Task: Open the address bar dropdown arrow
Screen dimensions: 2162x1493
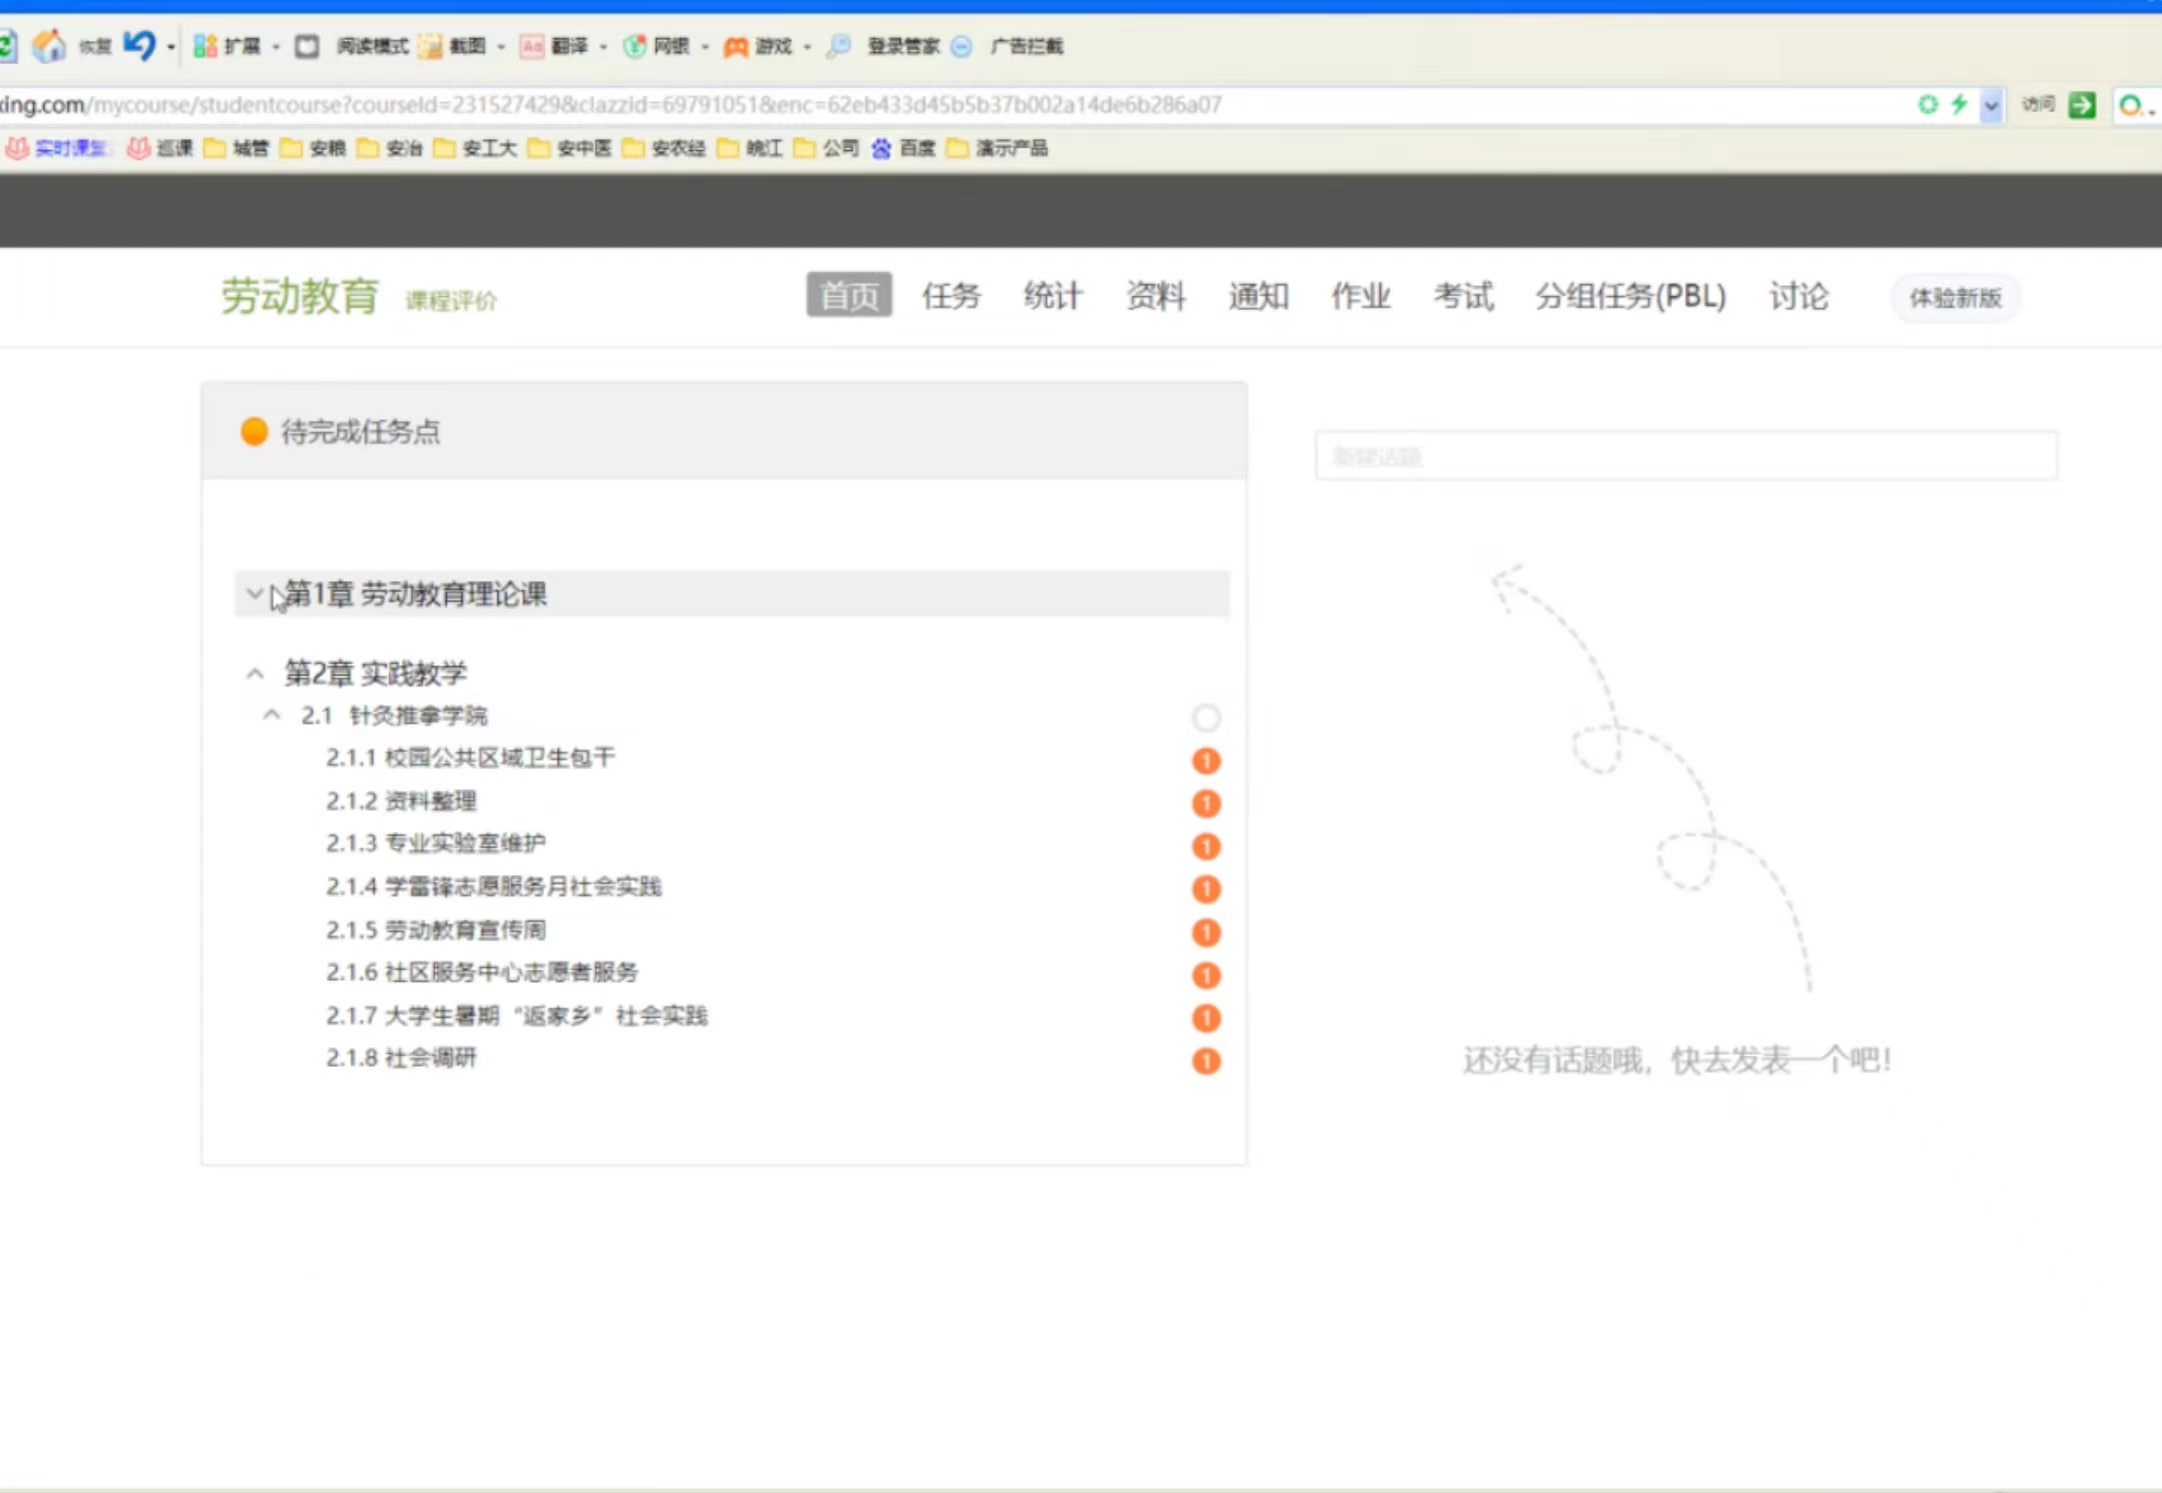Action: click(1991, 105)
